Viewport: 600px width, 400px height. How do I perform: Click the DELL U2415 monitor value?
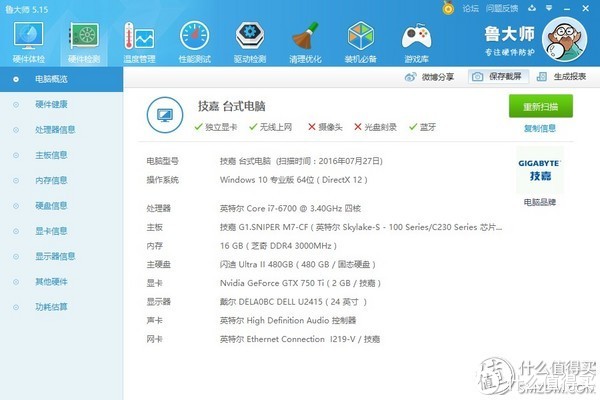[293, 302]
